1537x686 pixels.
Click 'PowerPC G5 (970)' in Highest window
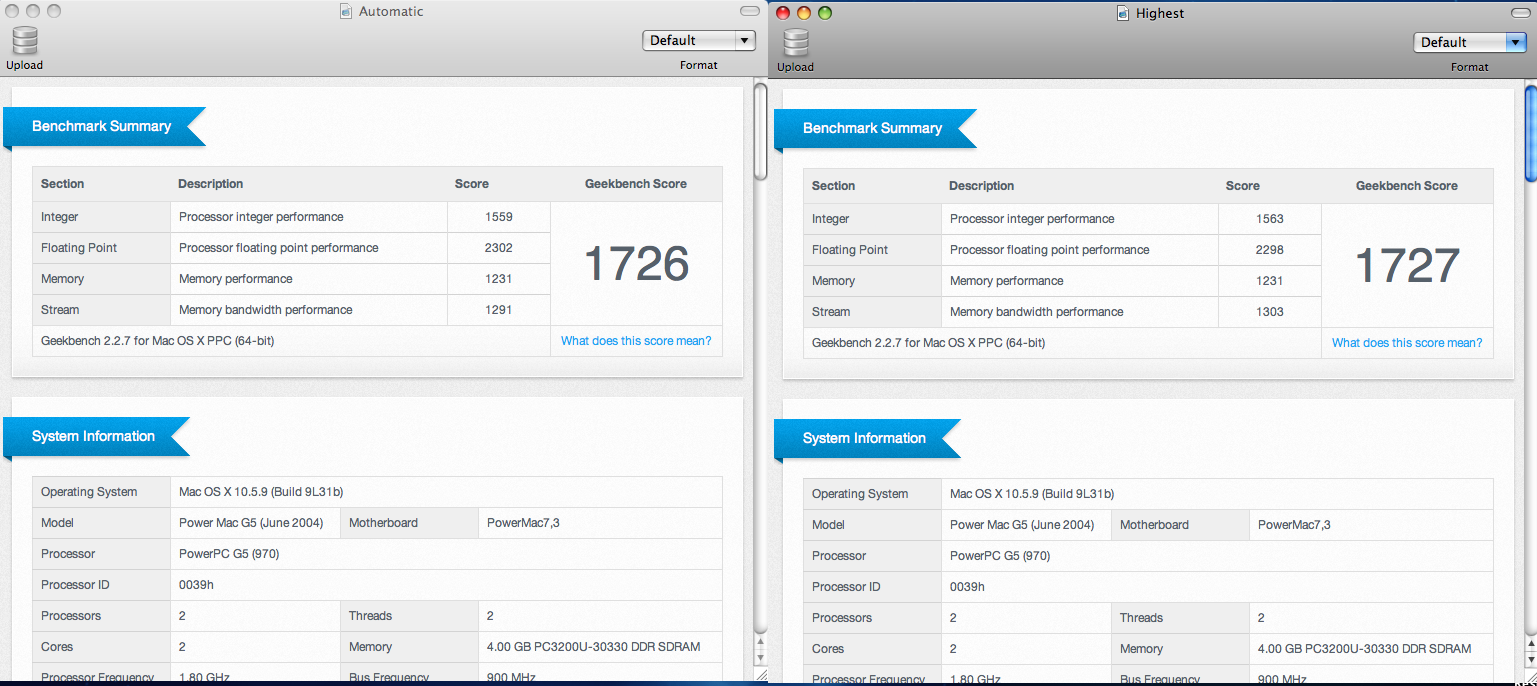[1000, 556]
